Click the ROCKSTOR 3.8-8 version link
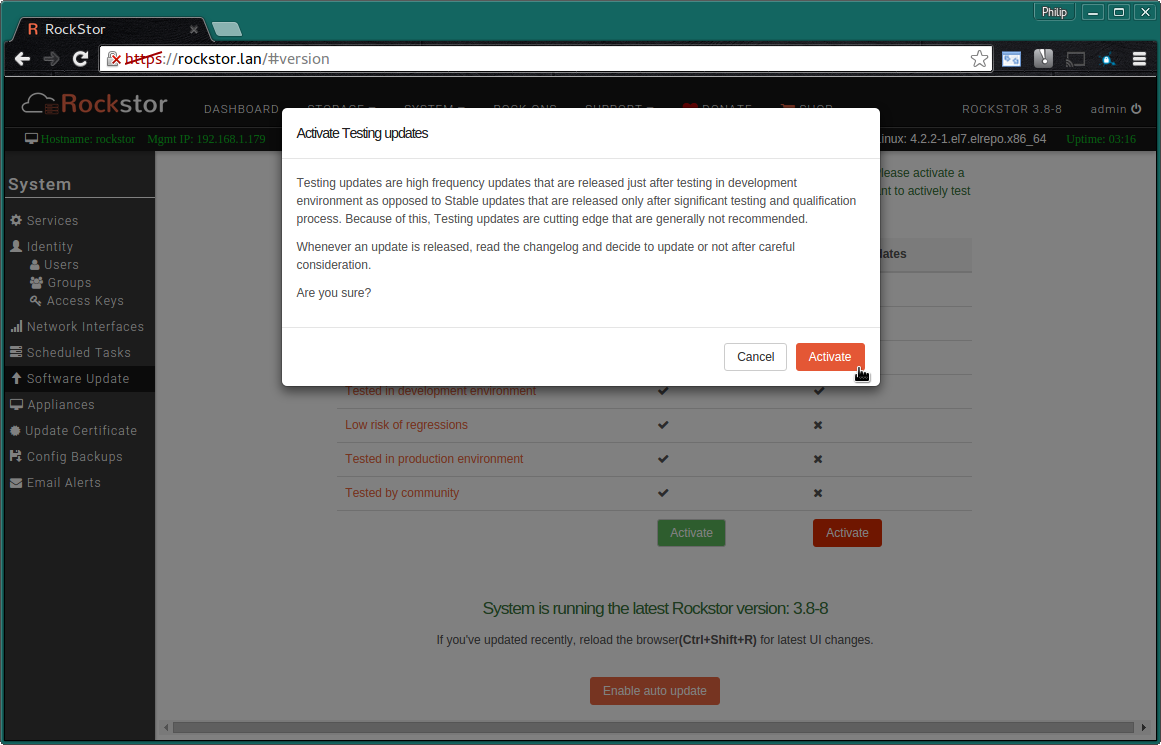 click(x=1011, y=109)
